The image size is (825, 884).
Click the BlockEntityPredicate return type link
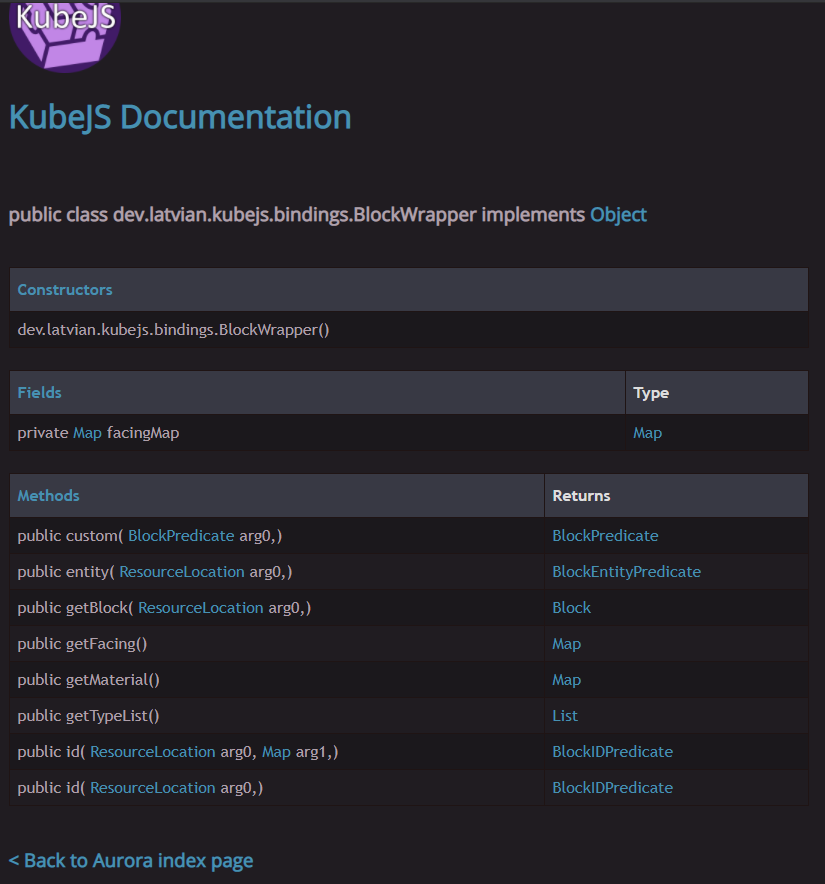click(x=626, y=572)
